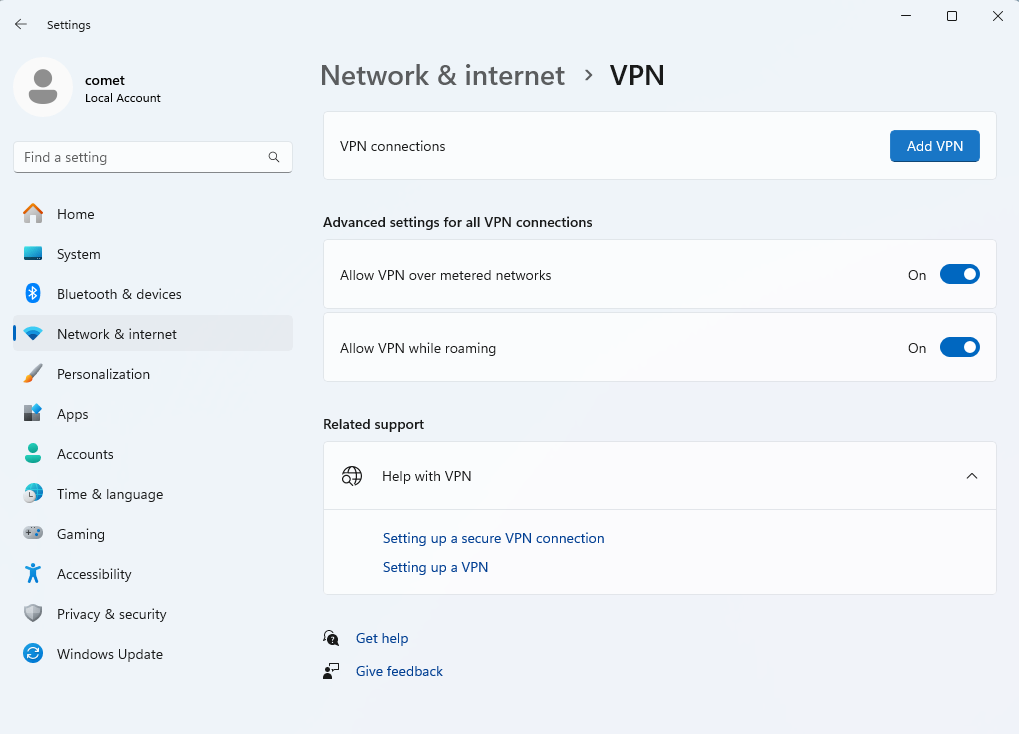
Task: Click the Gaming controller icon
Action: [33, 533]
